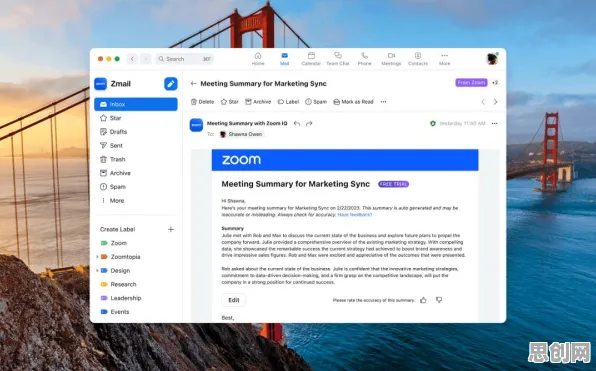Show the +2 additional labels

click(495, 82)
